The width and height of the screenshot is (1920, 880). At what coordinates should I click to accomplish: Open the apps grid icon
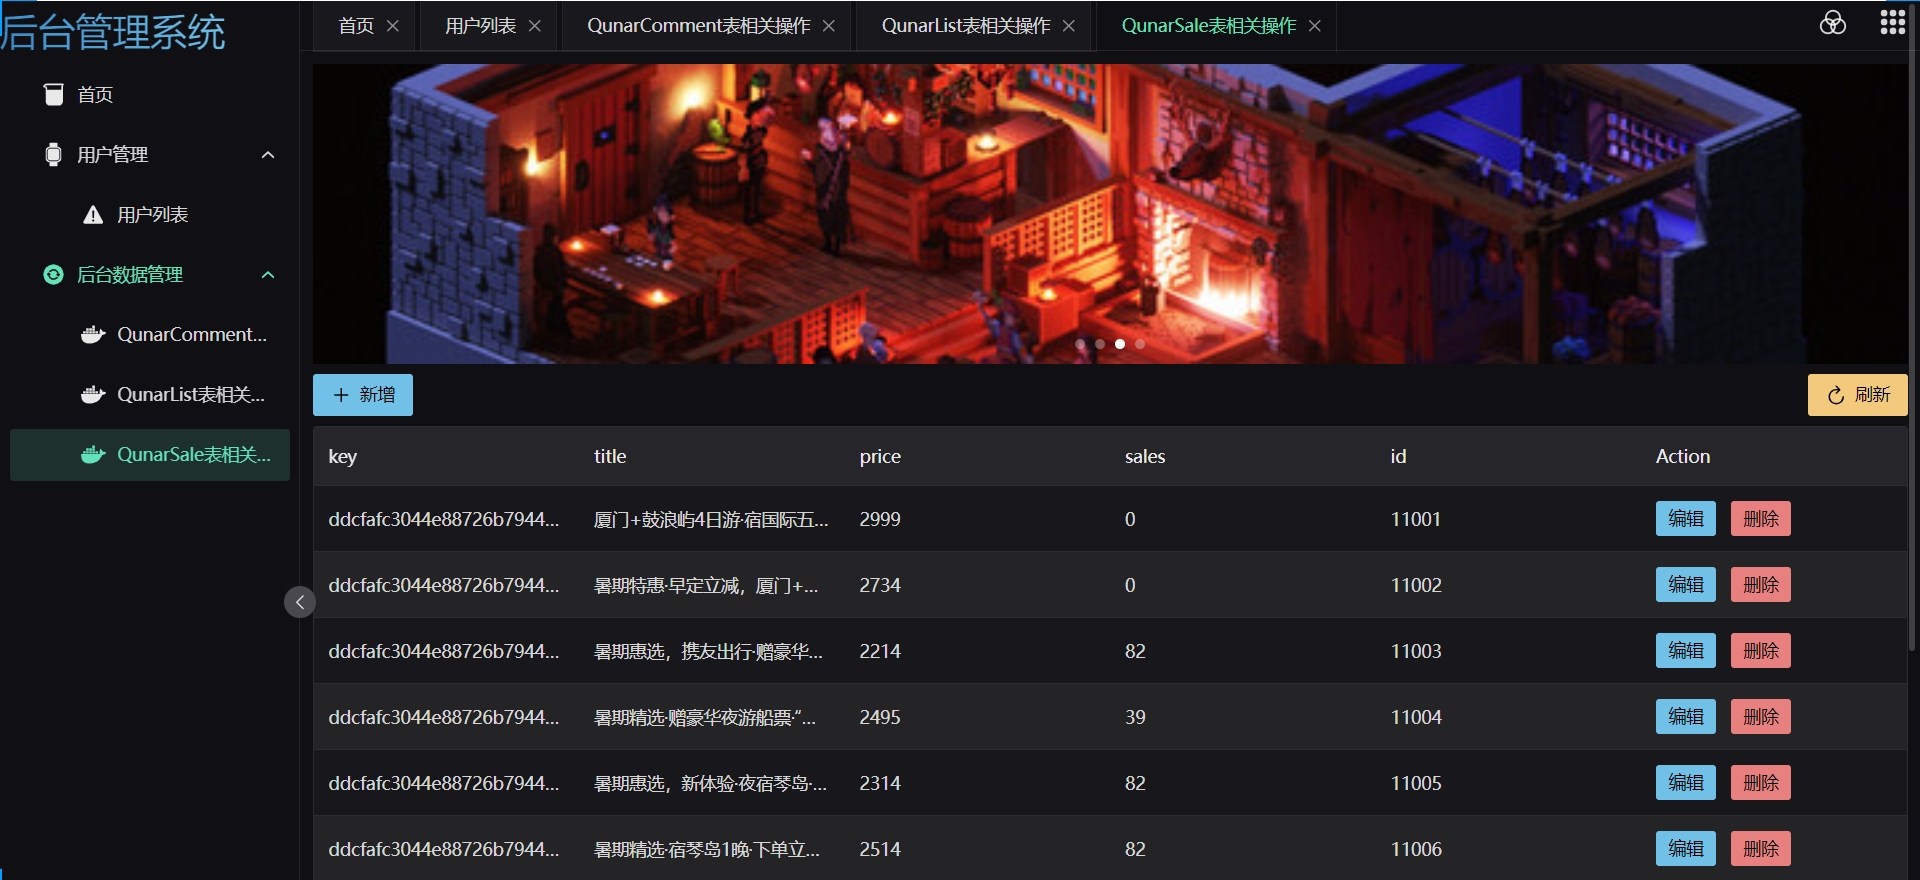[x=1893, y=23]
